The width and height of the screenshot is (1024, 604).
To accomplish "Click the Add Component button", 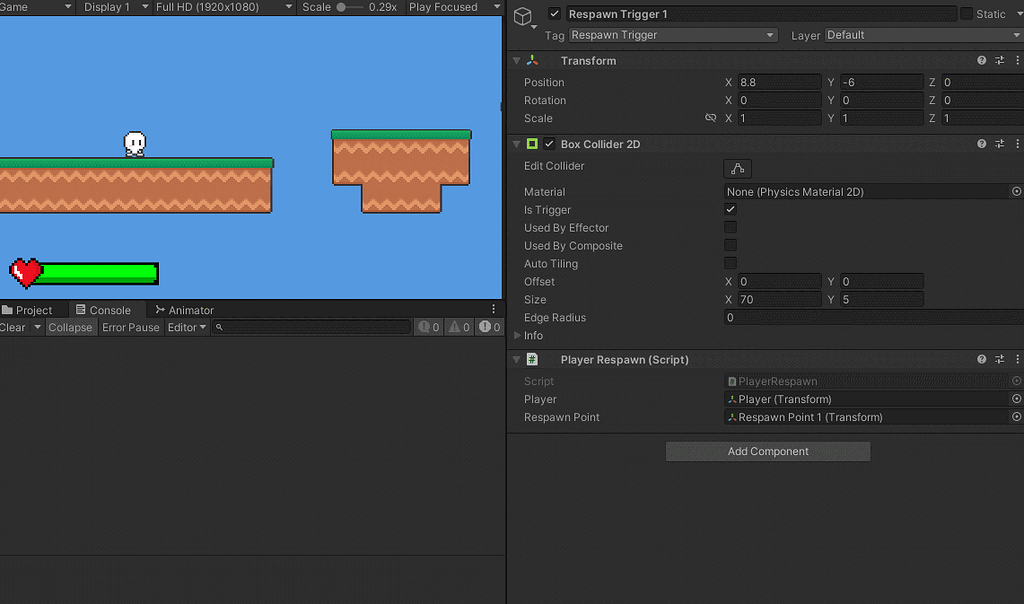I will pyautogui.click(x=767, y=451).
